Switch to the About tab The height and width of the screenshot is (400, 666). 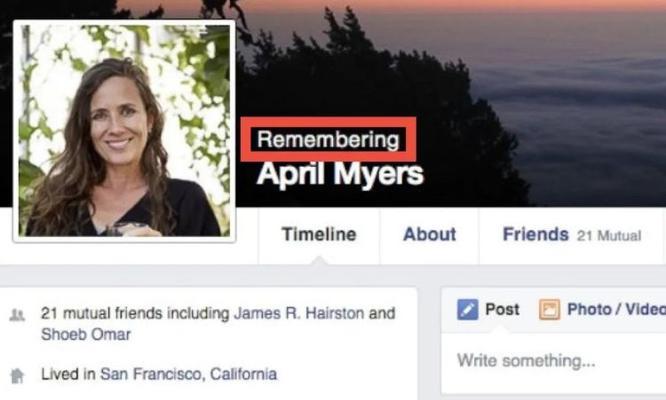point(429,235)
